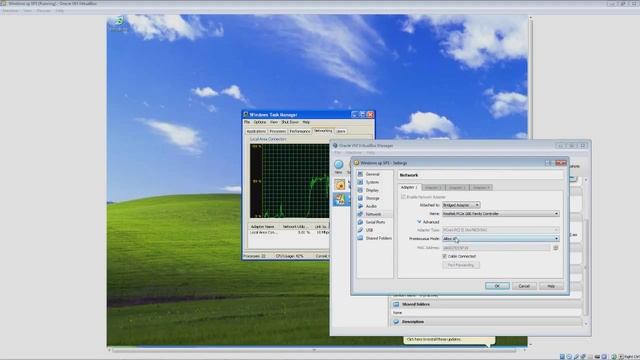The height and width of the screenshot is (360, 640).
Task: Open System settings category icon
Action: [x=360, y=182]
